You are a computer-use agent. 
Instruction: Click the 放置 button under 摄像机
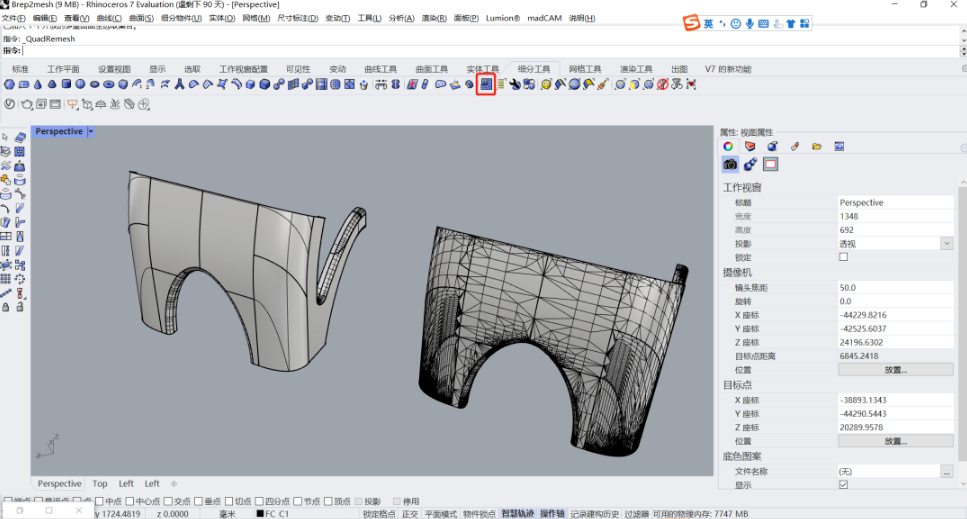pos(895,370)
